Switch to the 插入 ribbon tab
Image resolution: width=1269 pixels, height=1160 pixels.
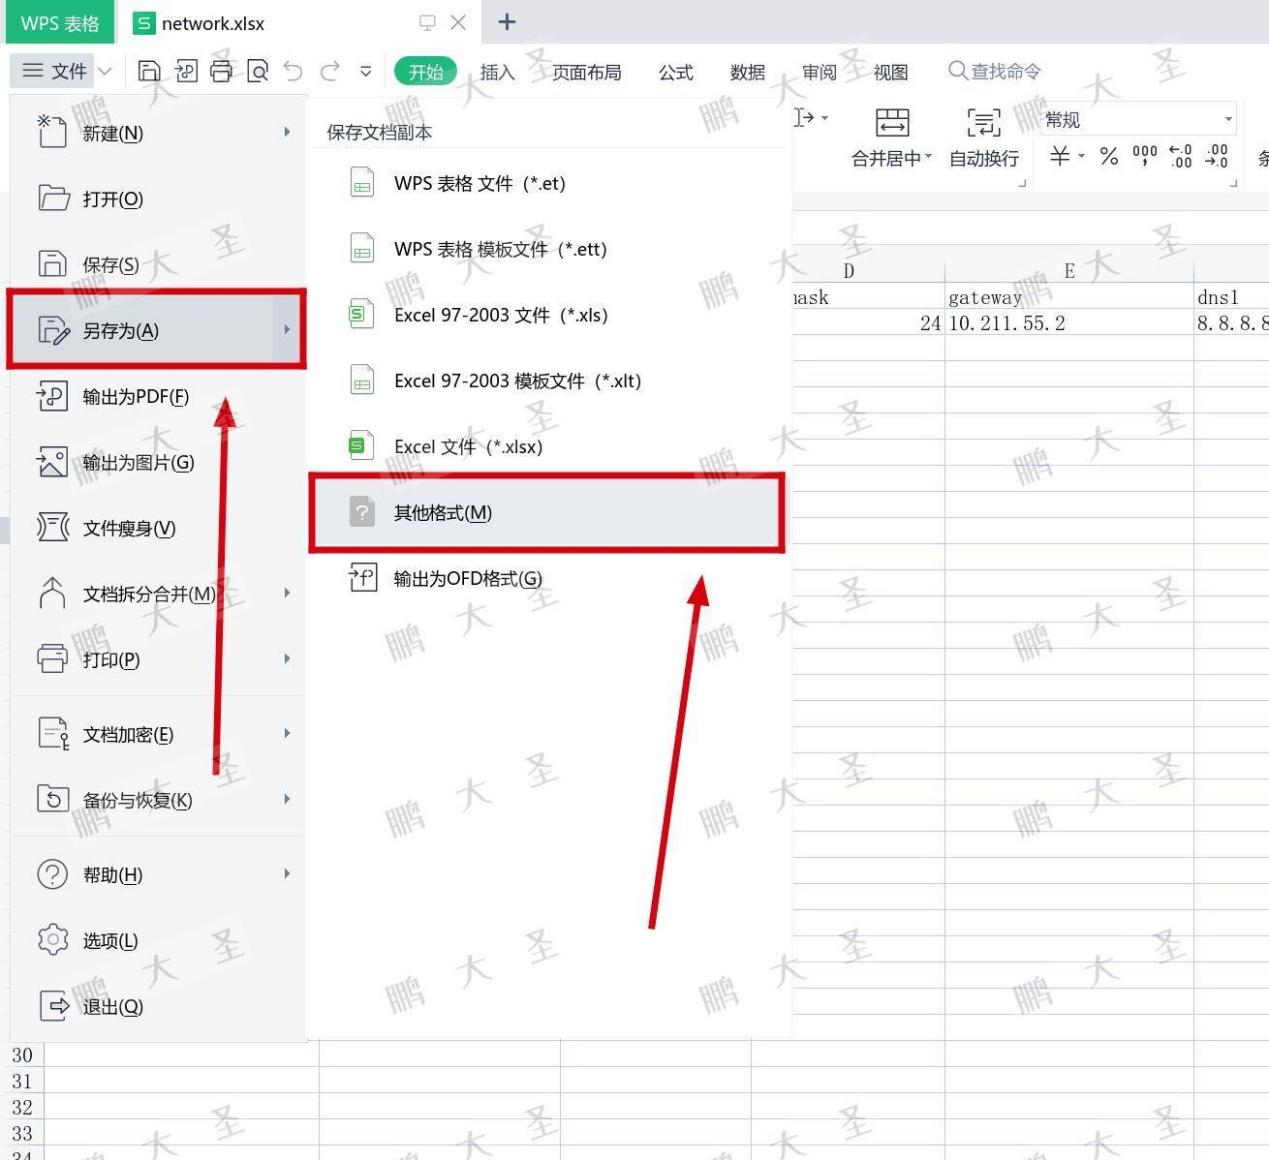point(497,72)
